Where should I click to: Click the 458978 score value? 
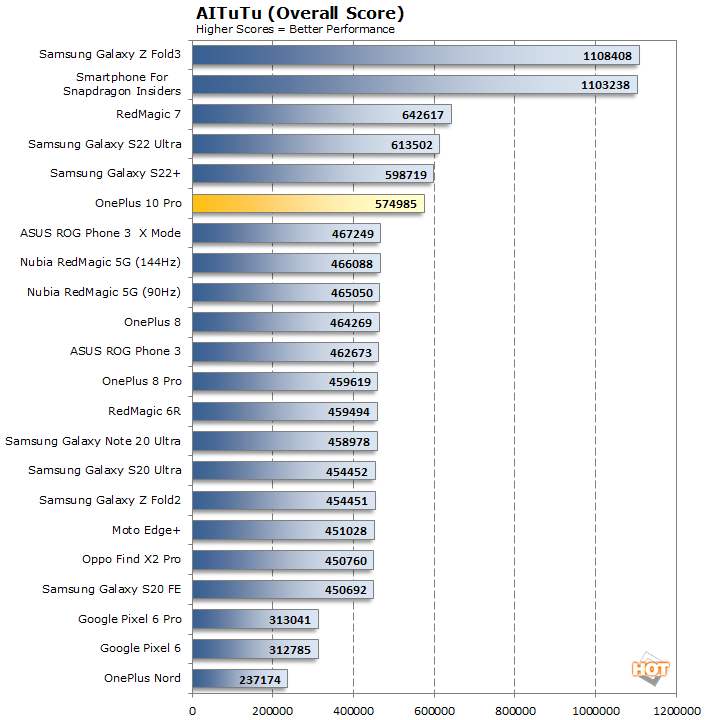(348, 442)
